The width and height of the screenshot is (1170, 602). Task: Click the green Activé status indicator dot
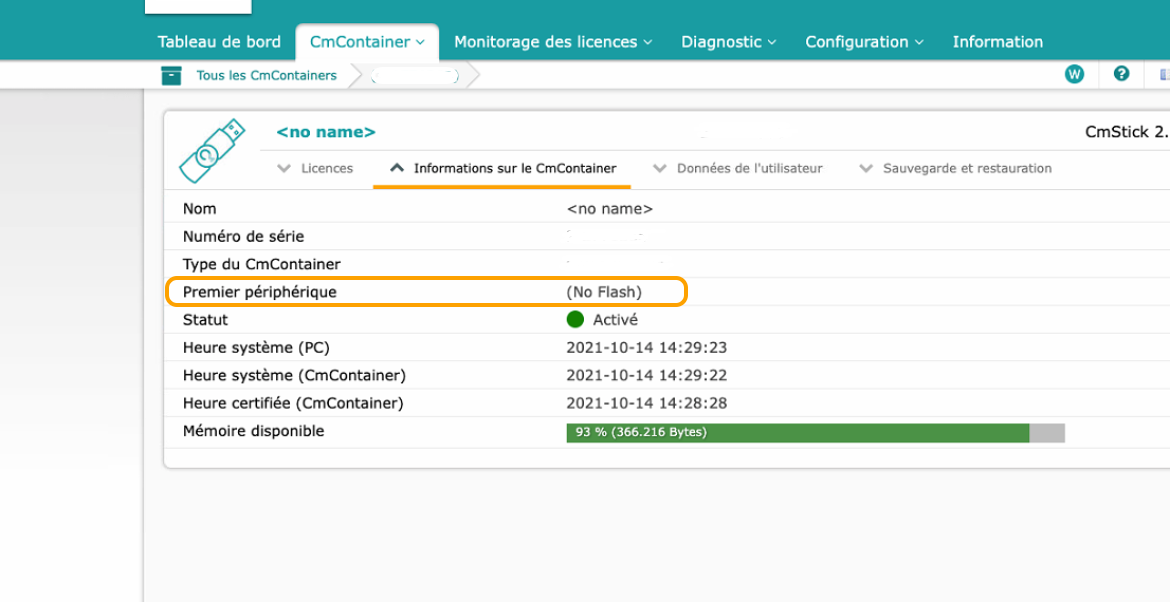point(575,320)
